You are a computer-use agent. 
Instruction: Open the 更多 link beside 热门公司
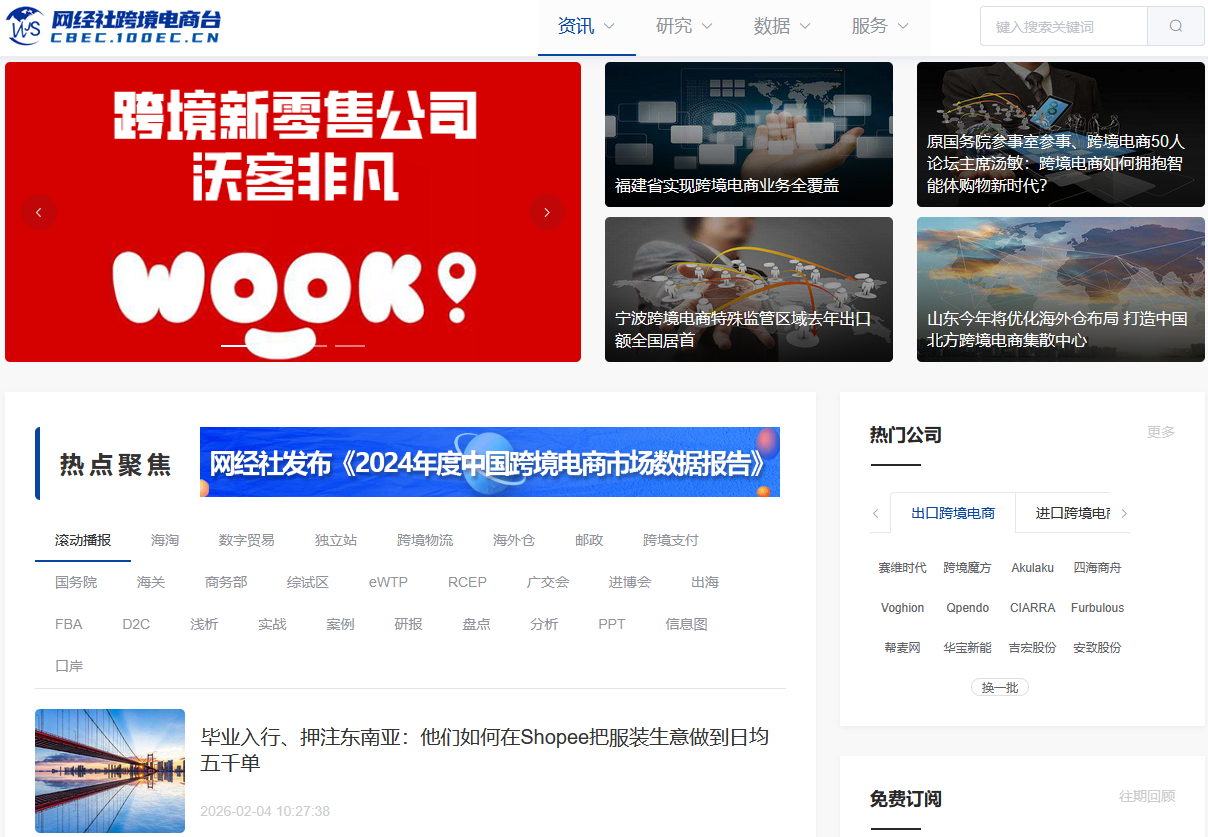click(1161, 432)
